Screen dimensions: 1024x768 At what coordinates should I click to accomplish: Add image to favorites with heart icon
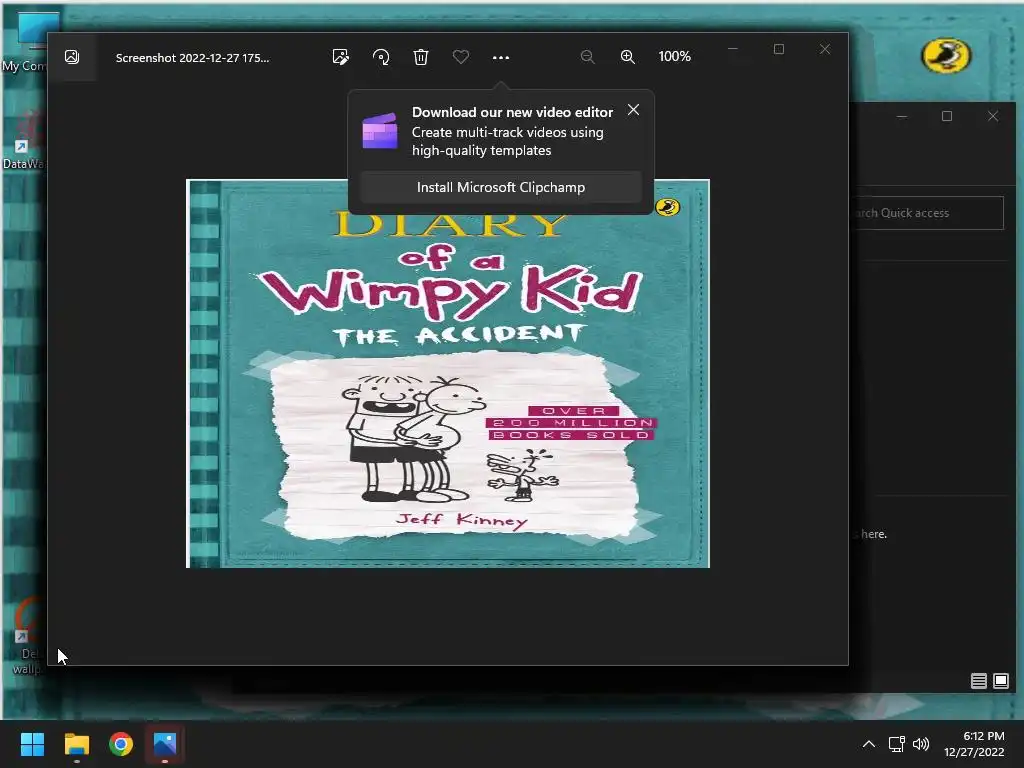click(x=460, y=57)
